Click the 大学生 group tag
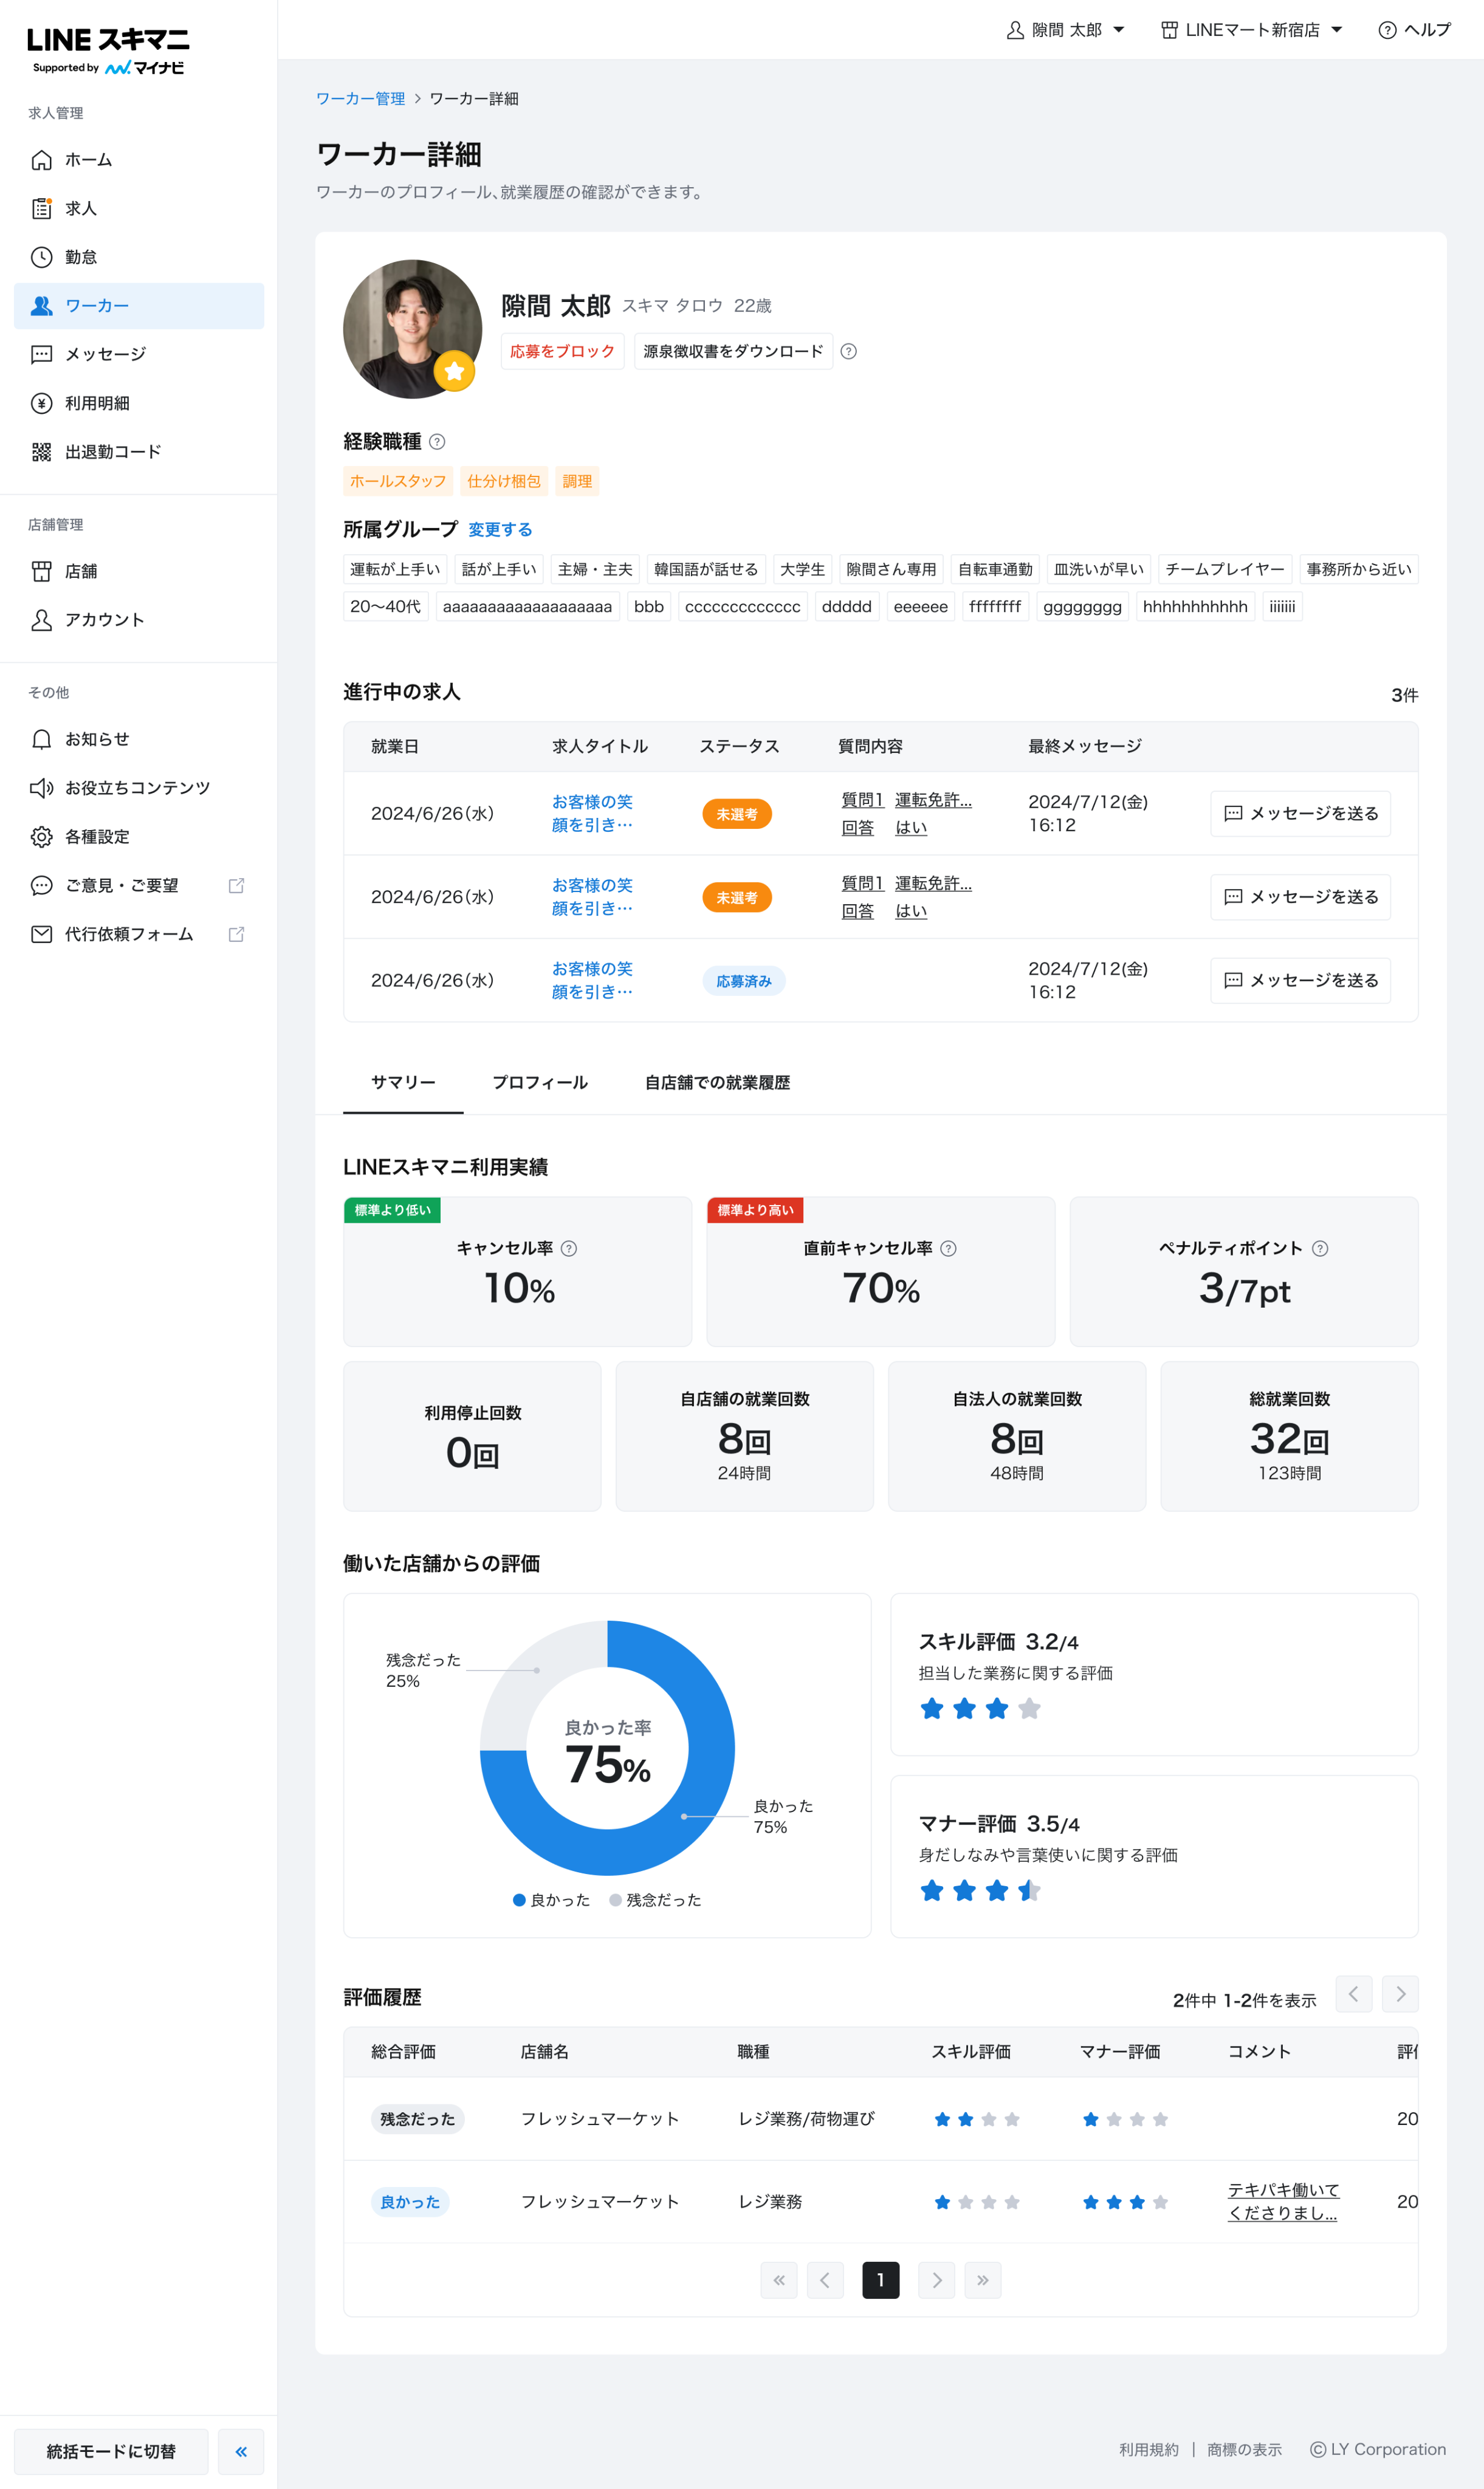Image resolution: width=1484 pixels, height=2489 pixels. pyautogui.click(x=802, y=569)
